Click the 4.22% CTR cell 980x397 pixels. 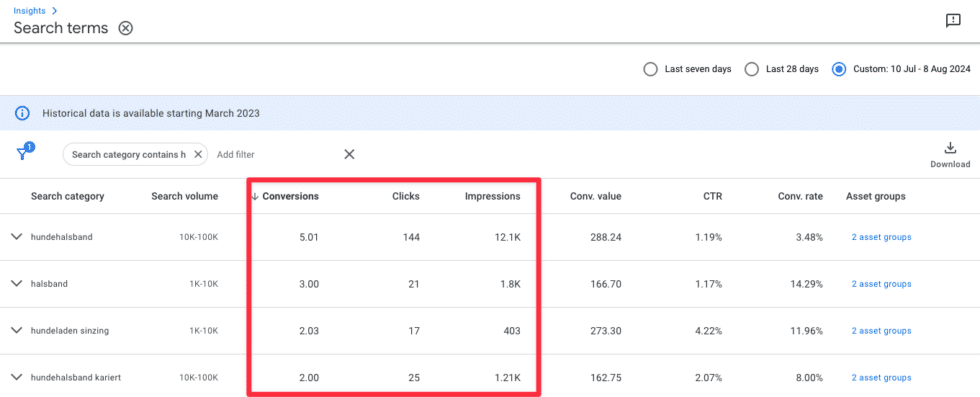(709, 331)
